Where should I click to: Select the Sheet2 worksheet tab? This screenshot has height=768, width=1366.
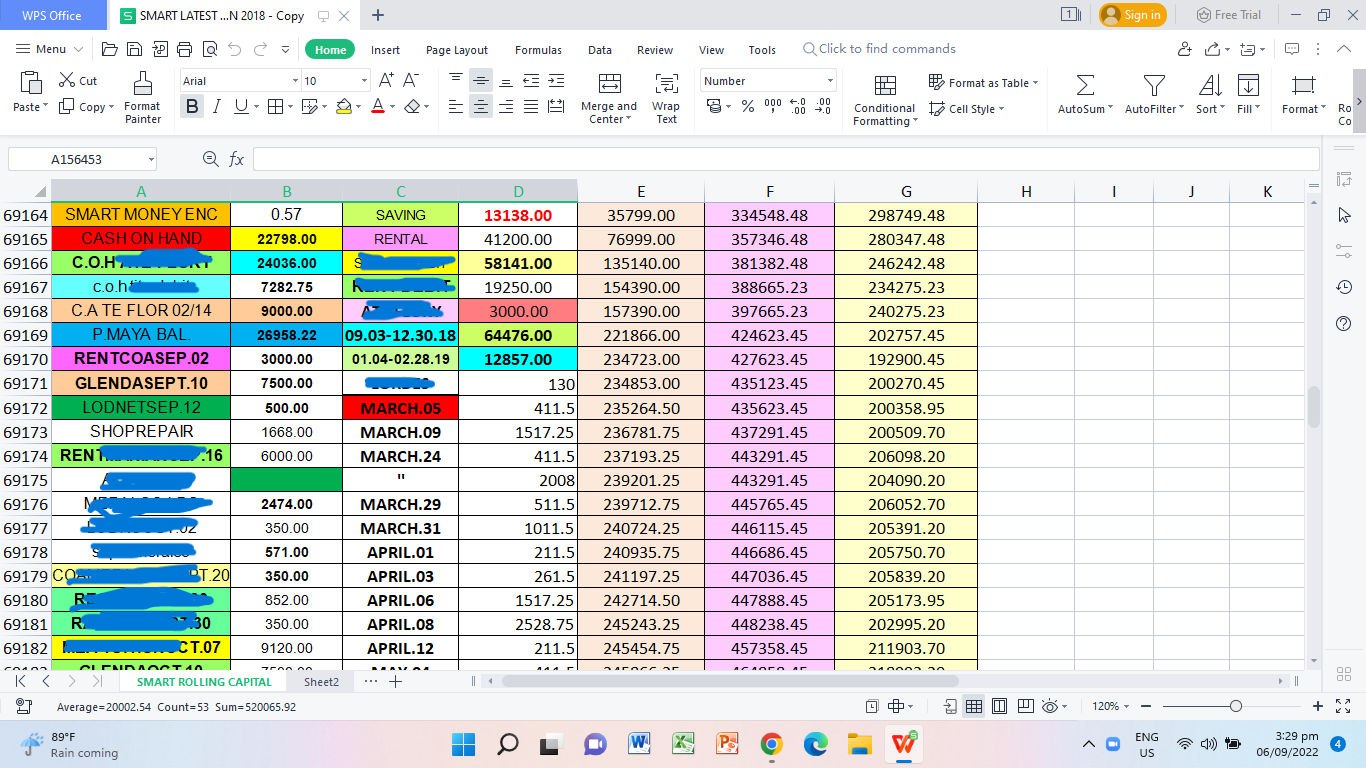pyautogui.click(x=321, y=682)
